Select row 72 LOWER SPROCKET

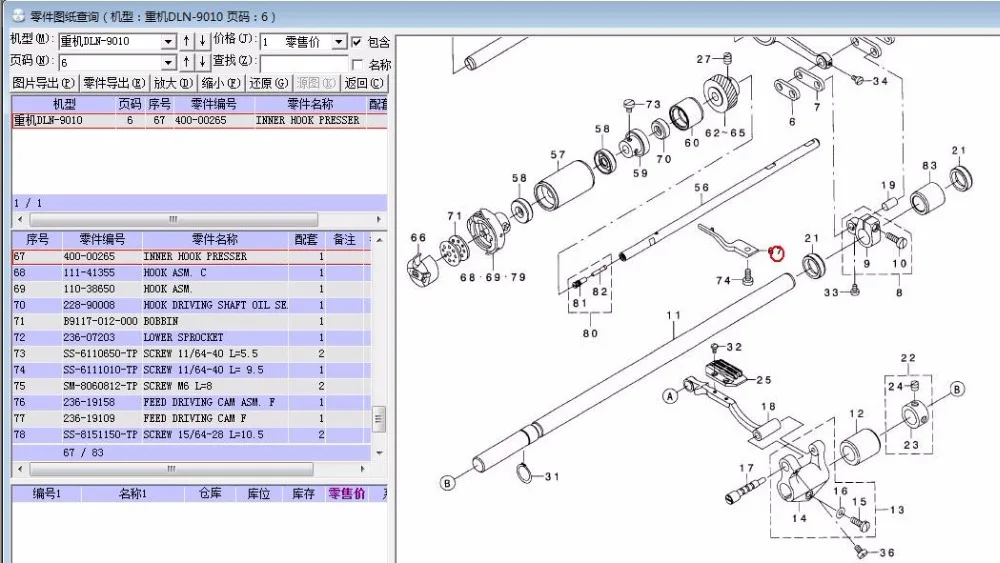pyautogui.click(x=191, y=337)
